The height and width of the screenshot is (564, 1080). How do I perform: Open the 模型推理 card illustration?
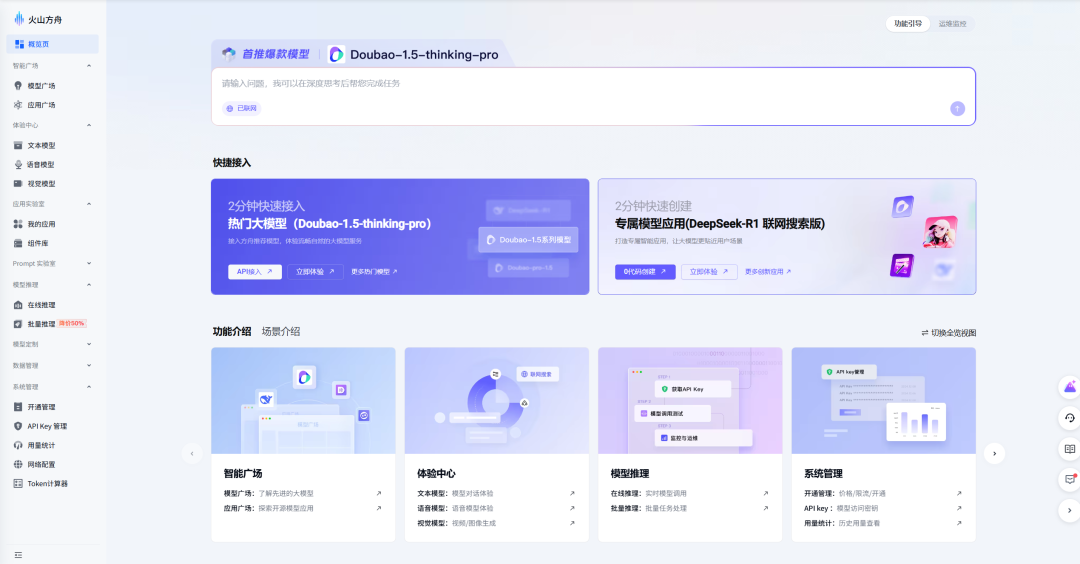[x=690, y=401]
